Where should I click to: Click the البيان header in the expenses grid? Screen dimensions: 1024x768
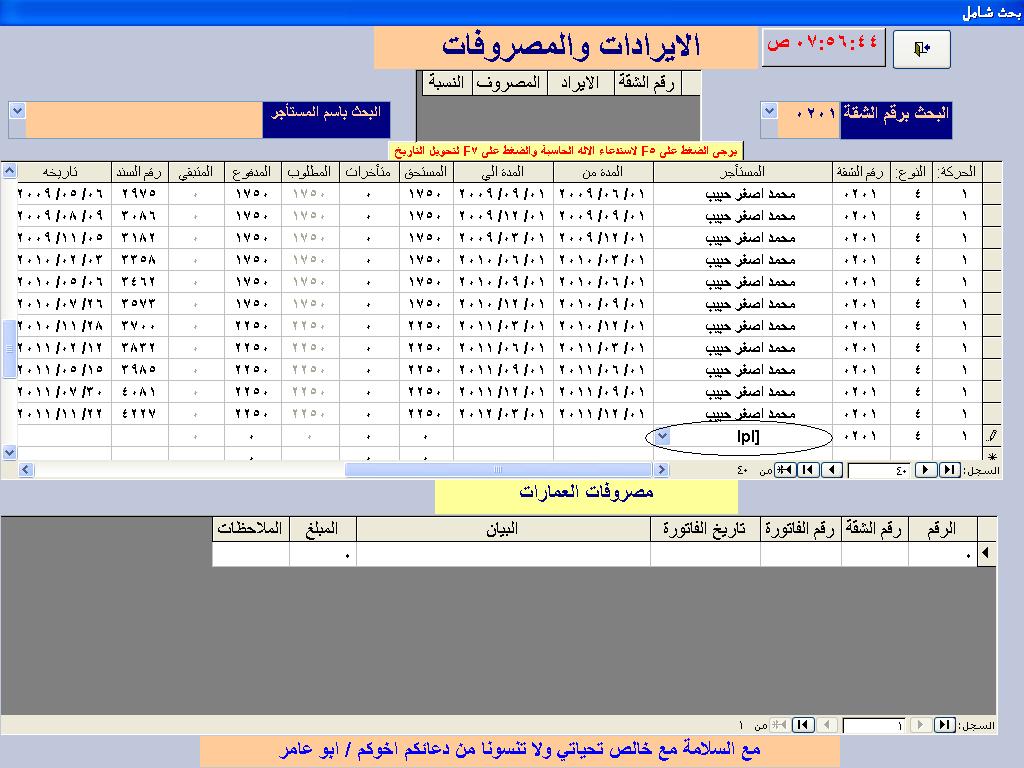(503, 529)
